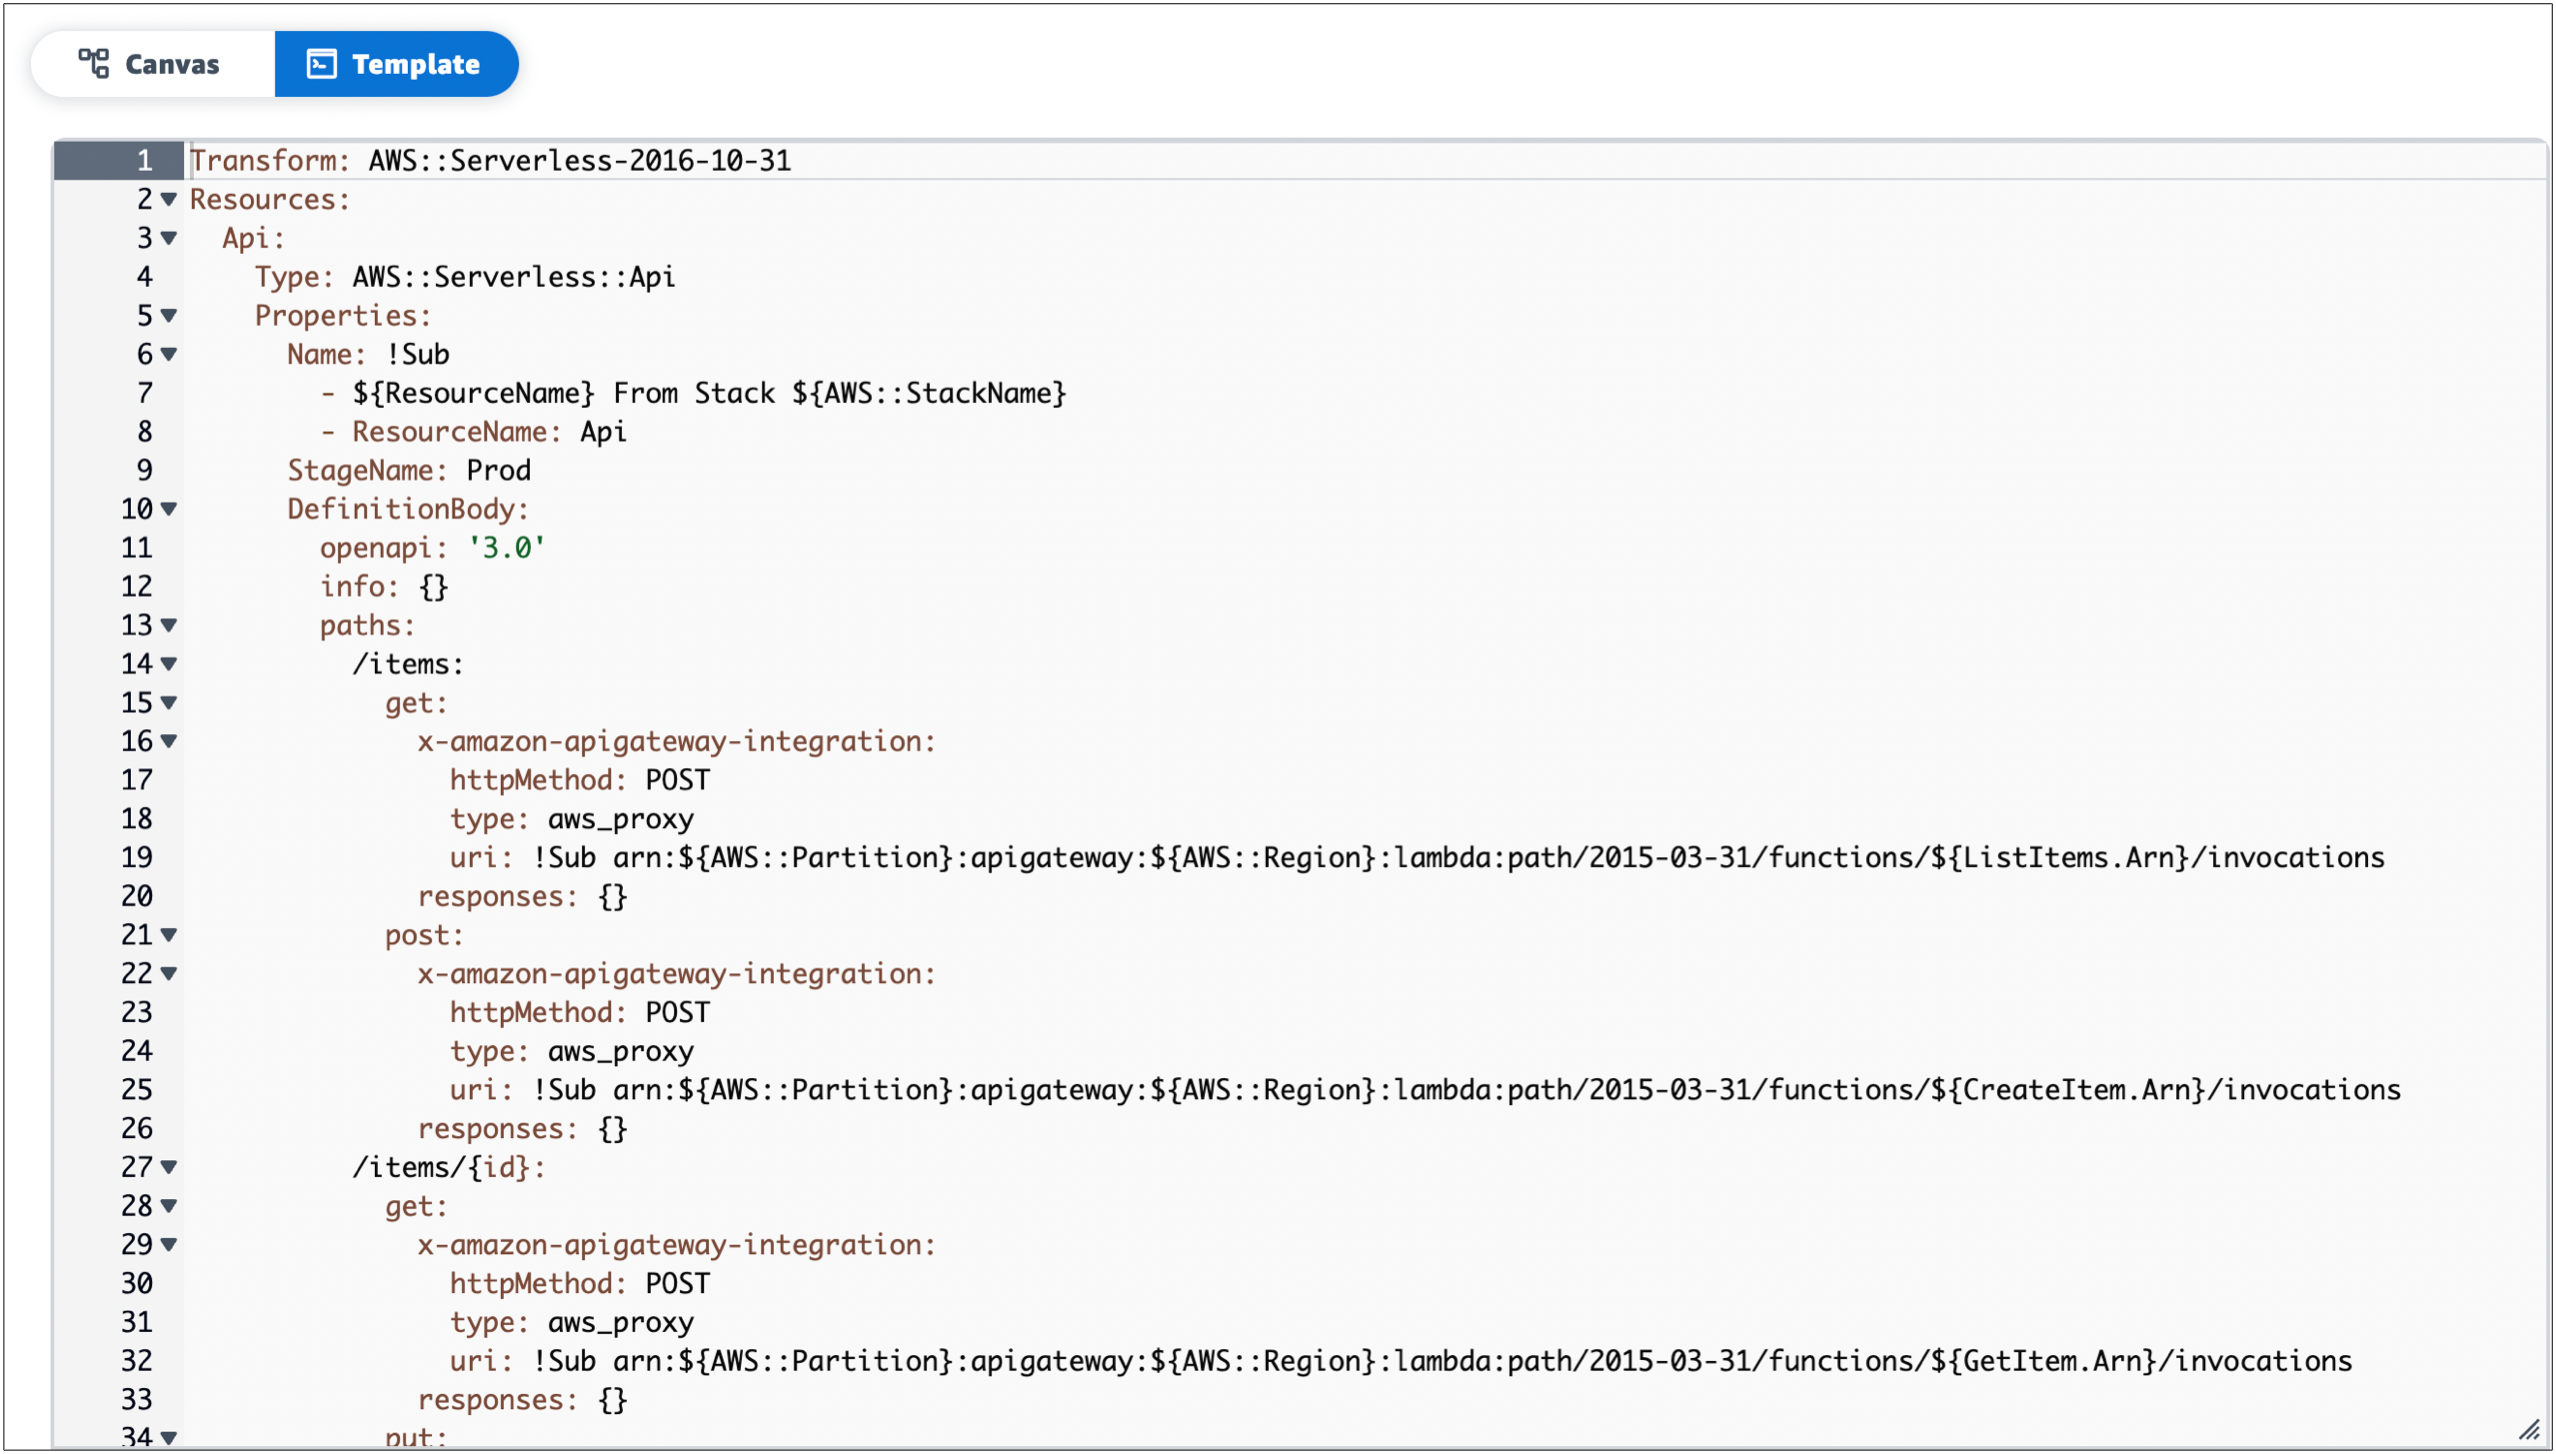Click the Template editor icon

pyautogui.click(x=321, y=63)
